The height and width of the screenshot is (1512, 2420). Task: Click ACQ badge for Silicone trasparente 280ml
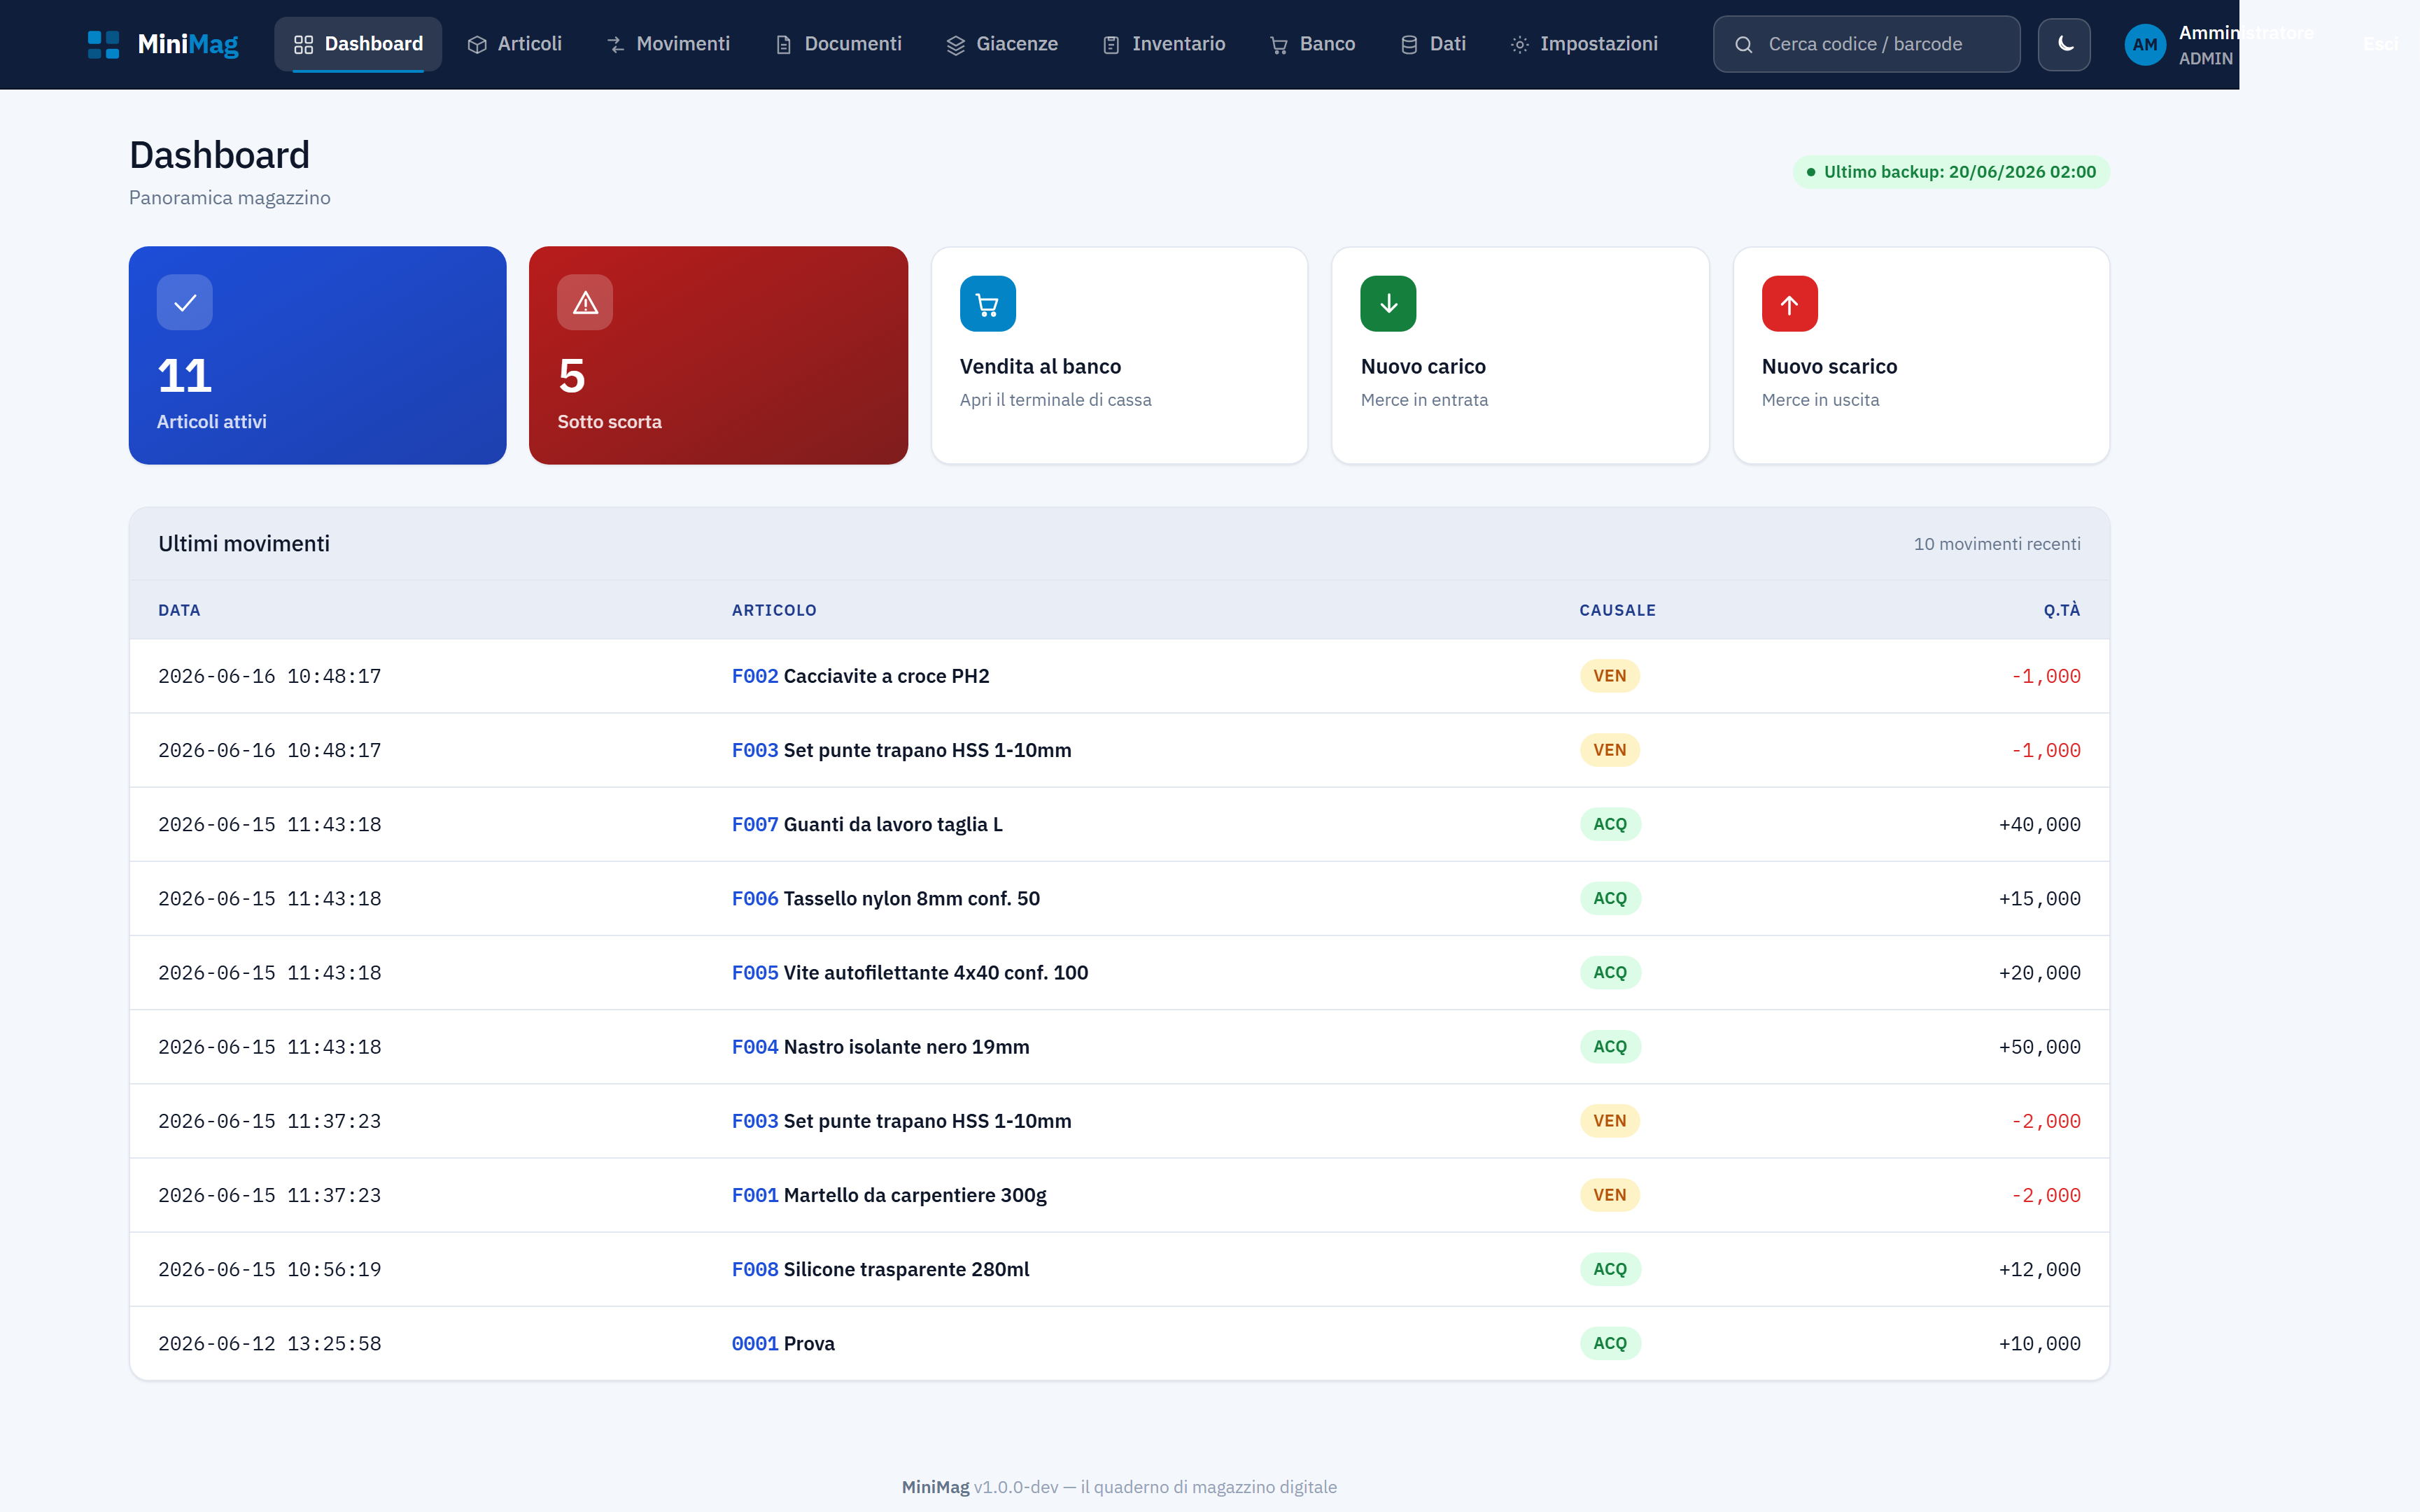tap(1610, 1269)
